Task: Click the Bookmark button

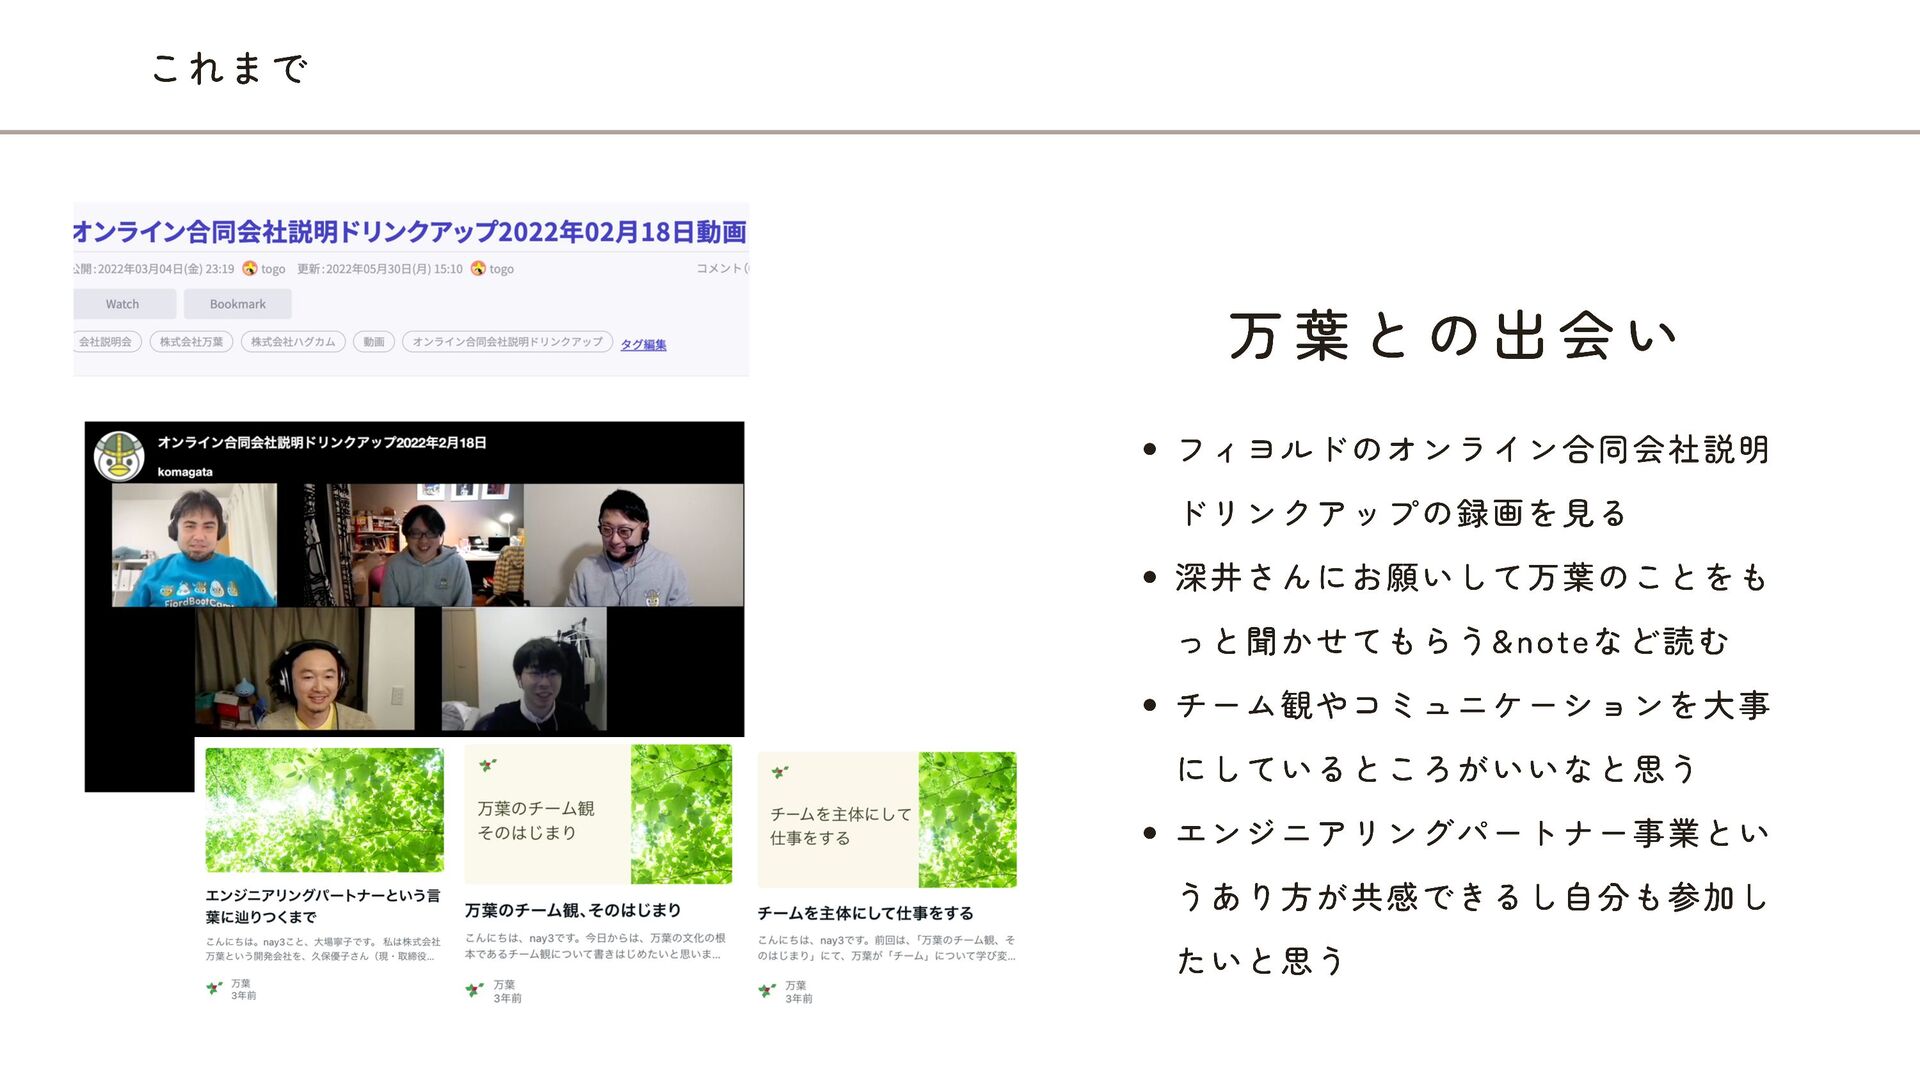Action: click(x=237, y=304)
